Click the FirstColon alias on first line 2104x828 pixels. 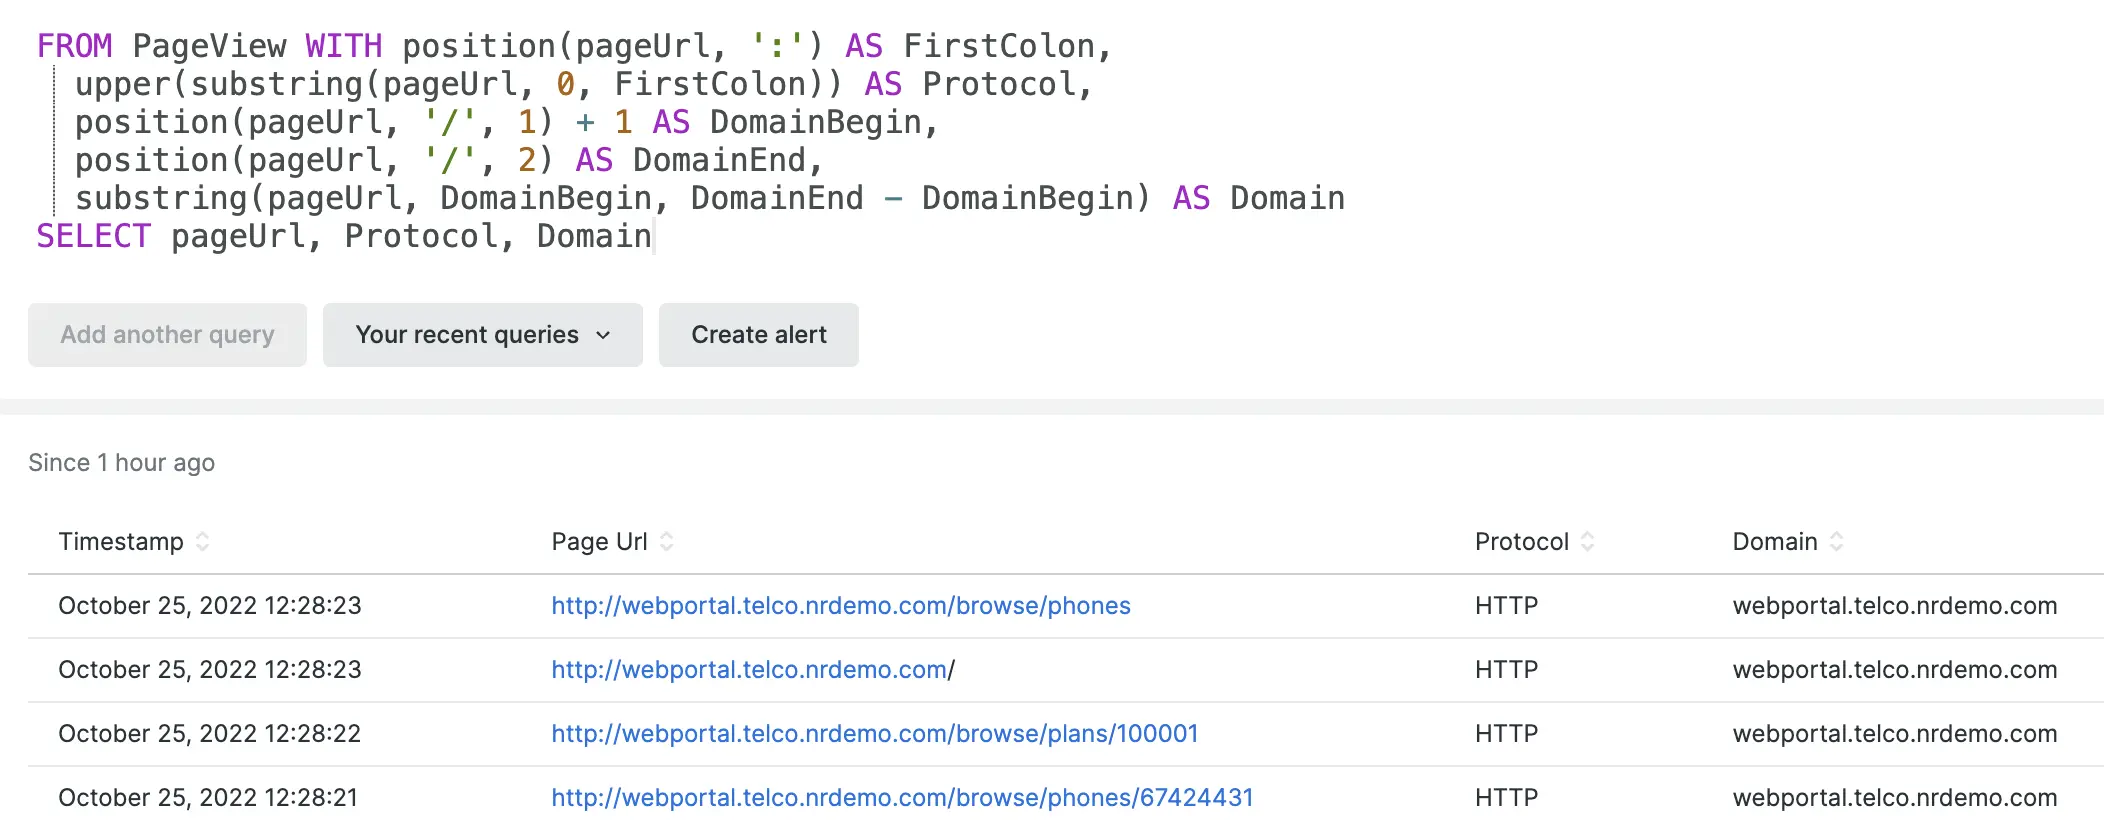pyautogui.click(x=999, y=47)
